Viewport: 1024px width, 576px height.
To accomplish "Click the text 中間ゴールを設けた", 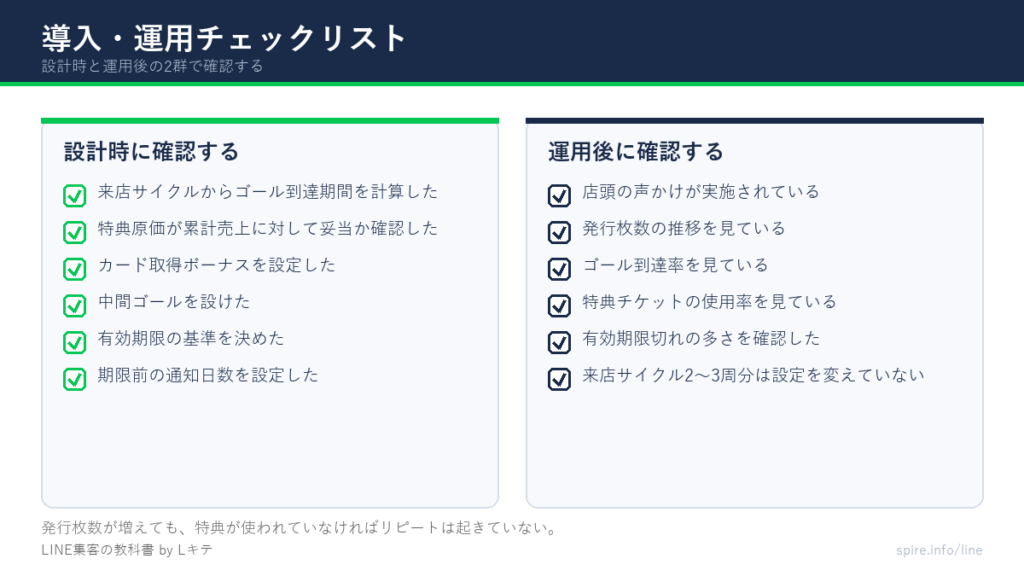I will click(174, 302).
